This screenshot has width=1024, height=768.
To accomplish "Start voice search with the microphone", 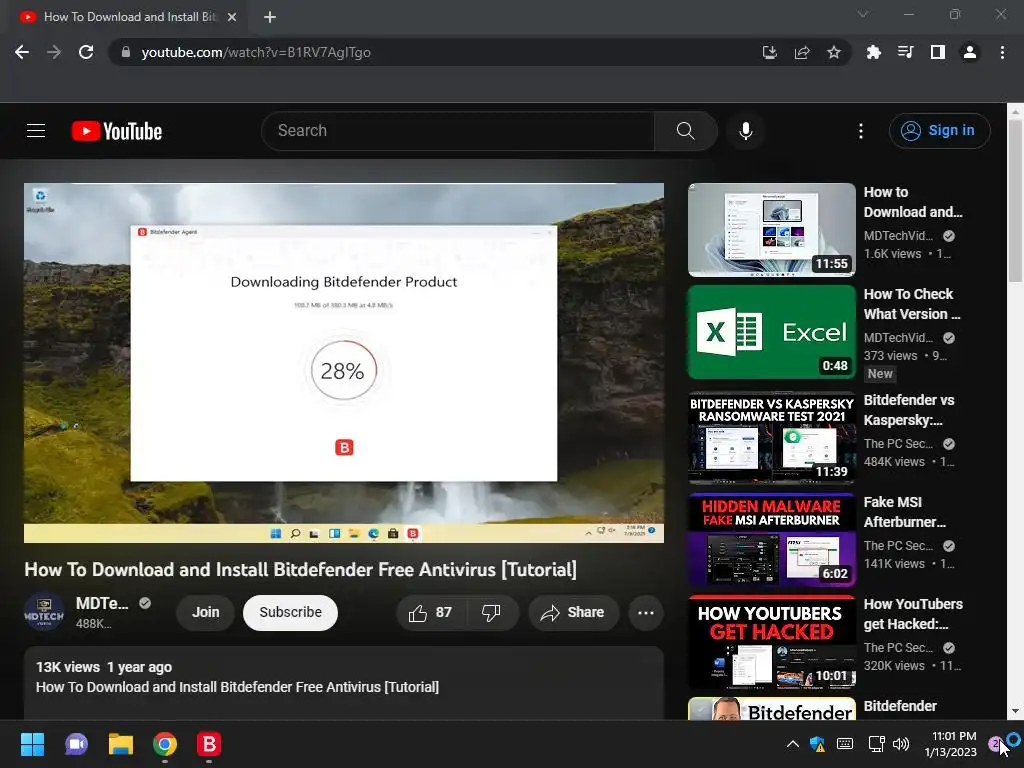I will [745, 131].
